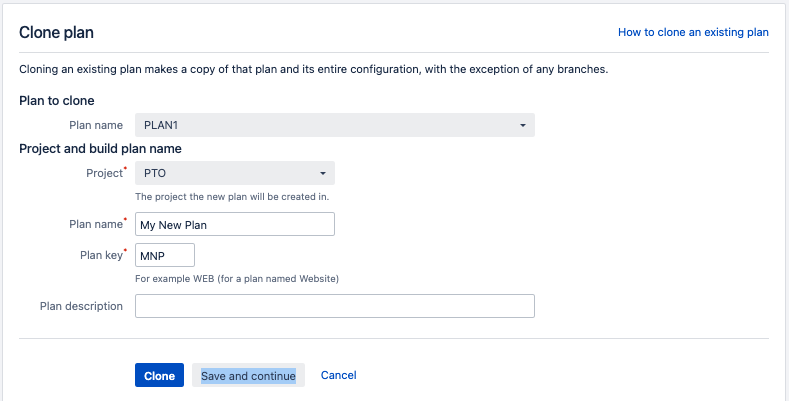Click into the MNP plan key field

pyautogui.click(x=164, y=255)
